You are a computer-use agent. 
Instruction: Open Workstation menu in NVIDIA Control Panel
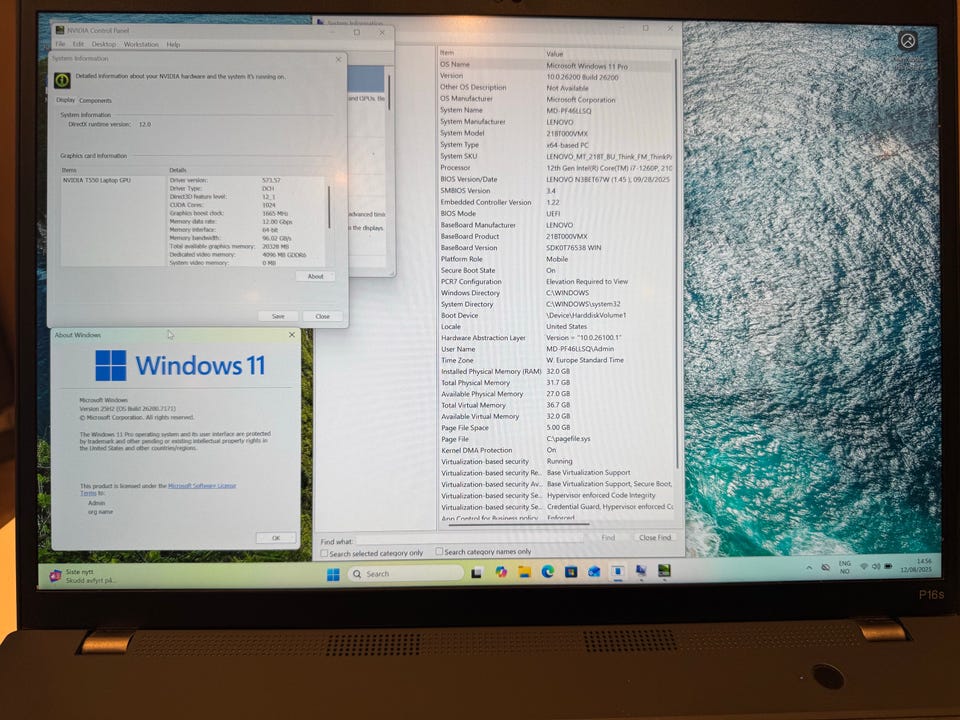141,44
